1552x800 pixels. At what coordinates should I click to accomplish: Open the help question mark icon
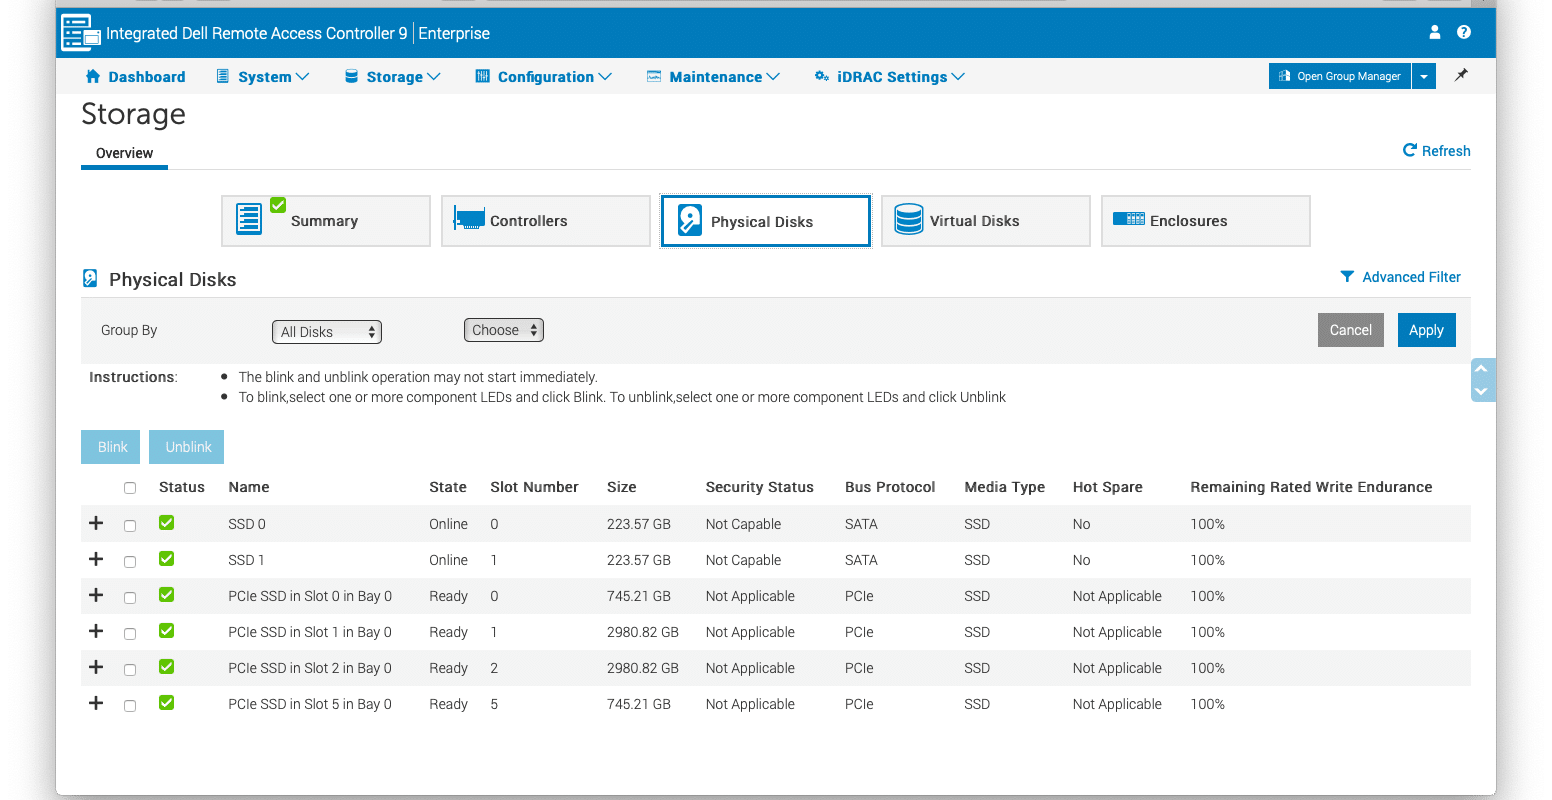tap(1464, 32)
